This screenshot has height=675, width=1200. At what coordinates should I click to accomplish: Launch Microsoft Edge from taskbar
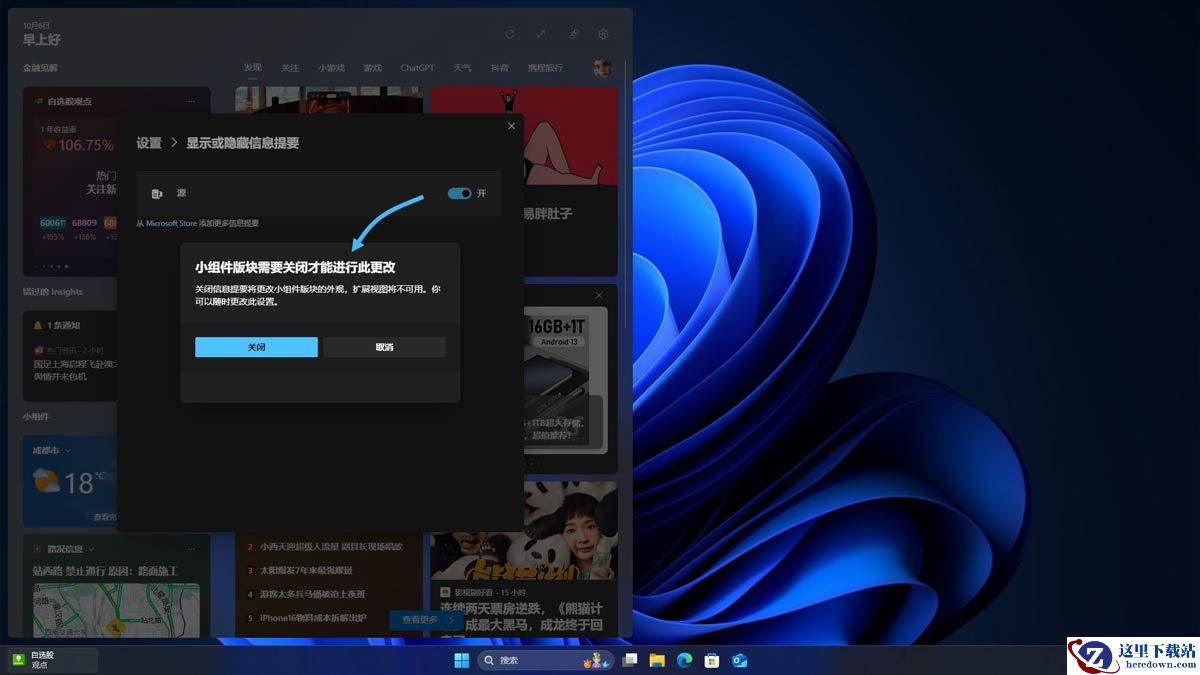[685, 660]
